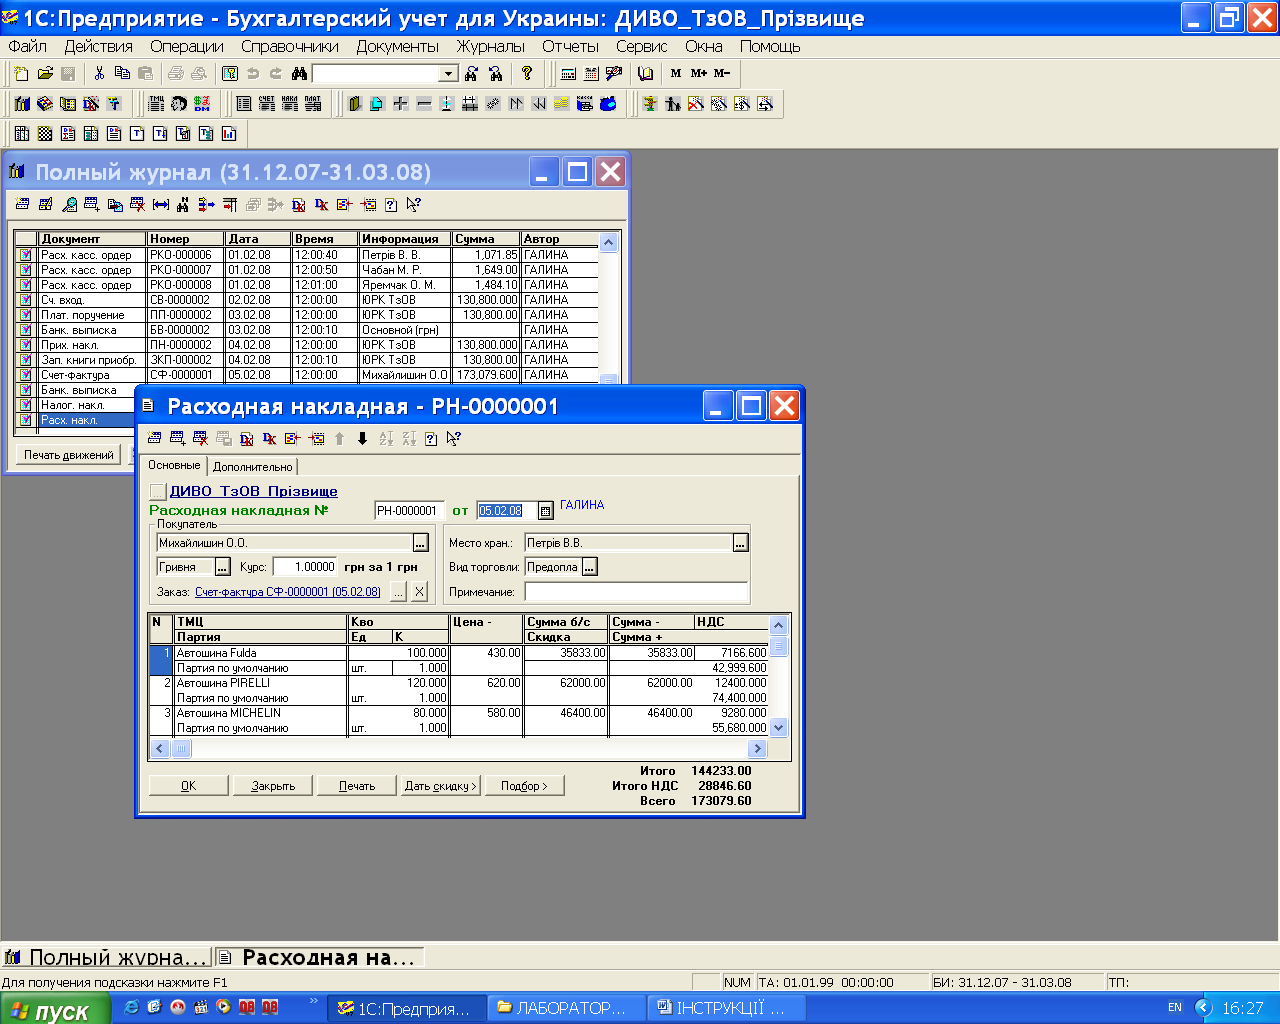Select the Счет-фактура row in Полный журнал
This screenshot has height=1024, width=1280.
(308, 375)
